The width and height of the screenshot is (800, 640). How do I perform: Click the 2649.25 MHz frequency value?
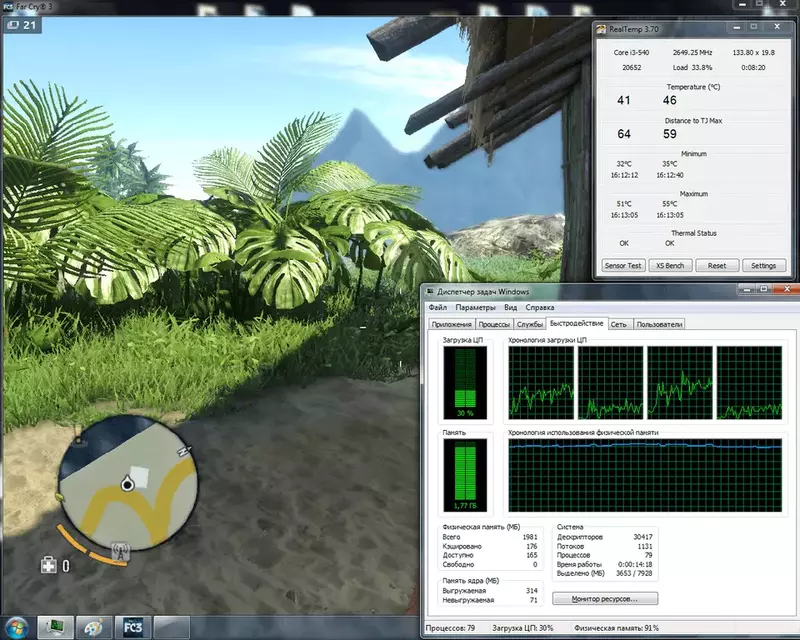point(692,53)
